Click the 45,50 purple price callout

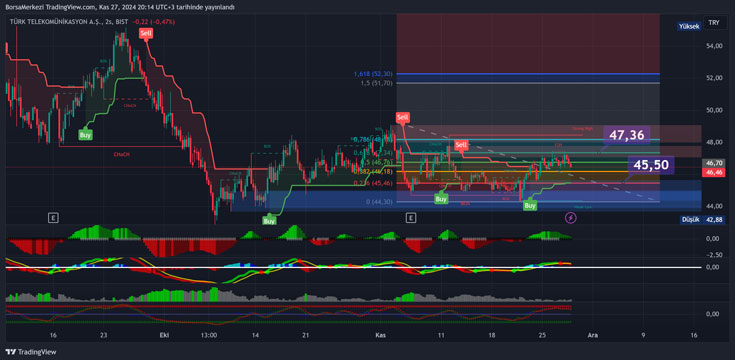click(652, 165)
